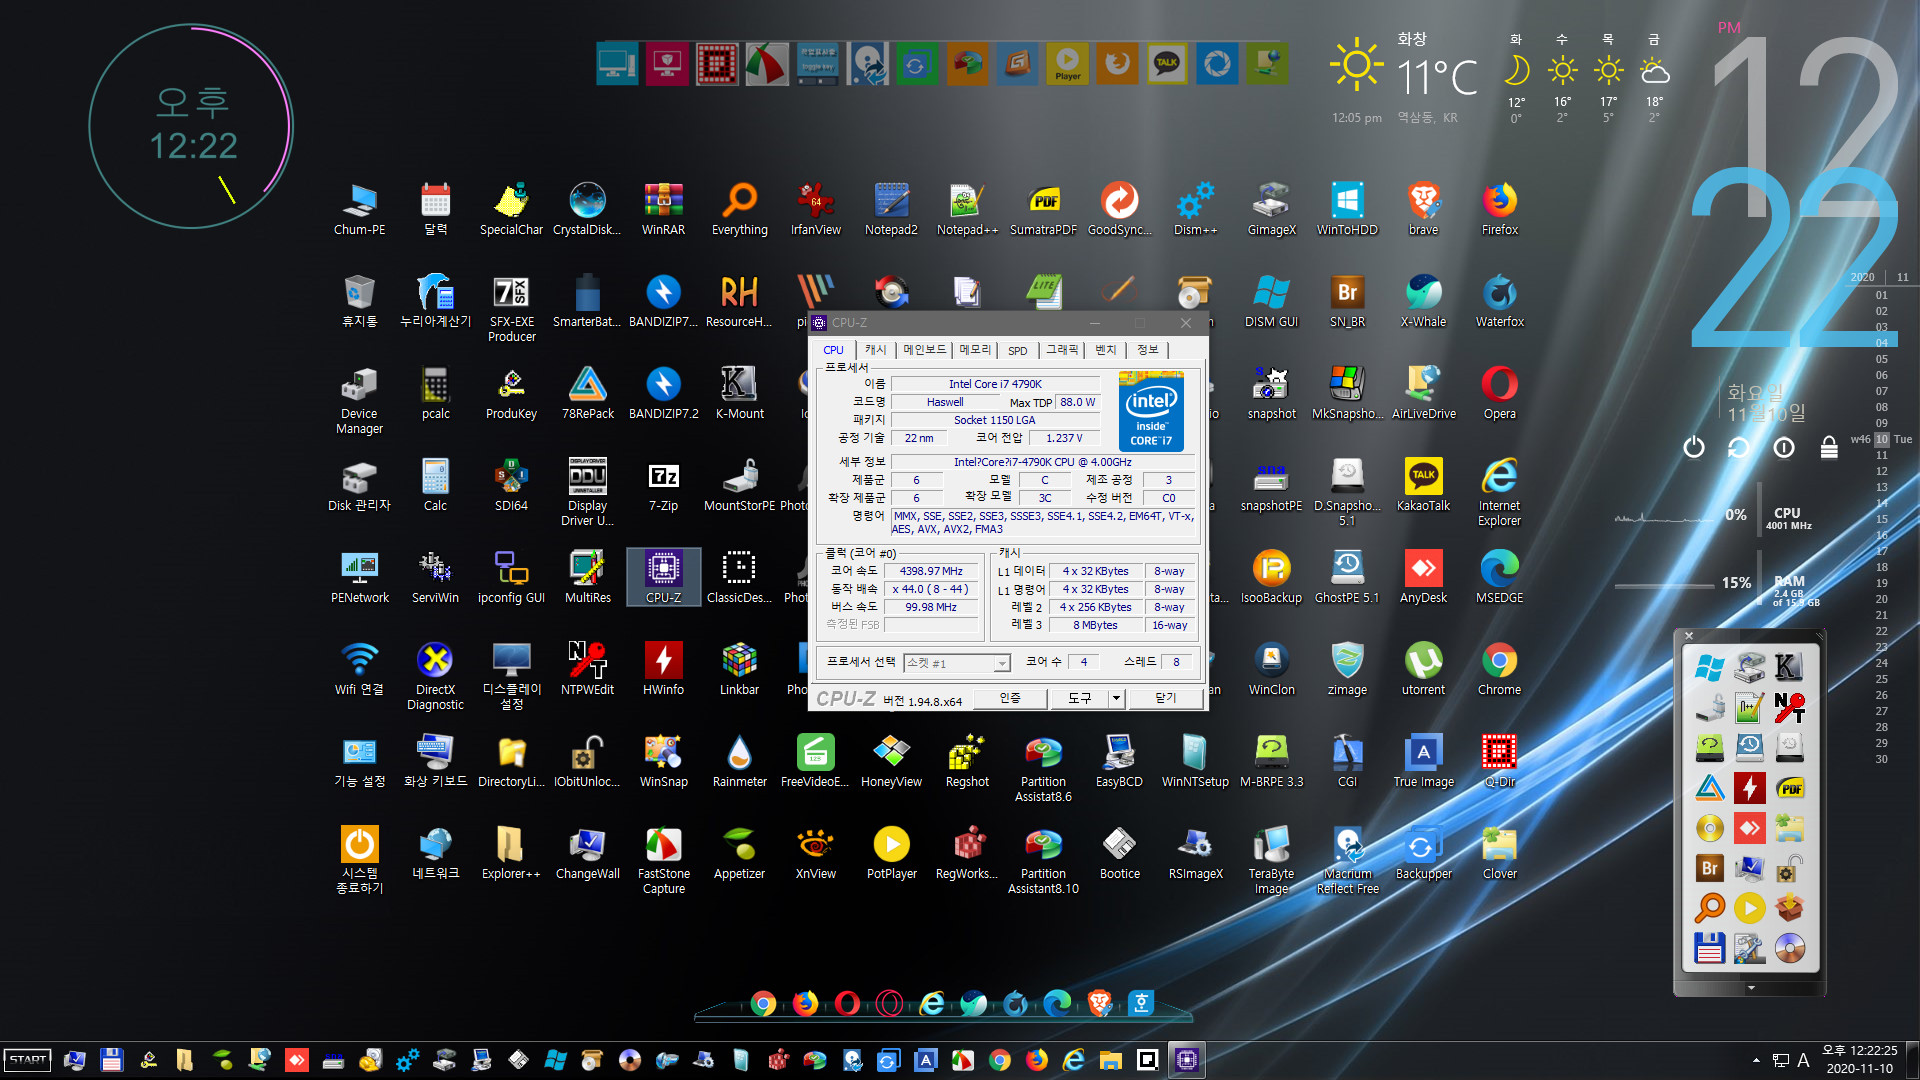Open the search magnifier in side launcher

click(x=1710, y=908)
